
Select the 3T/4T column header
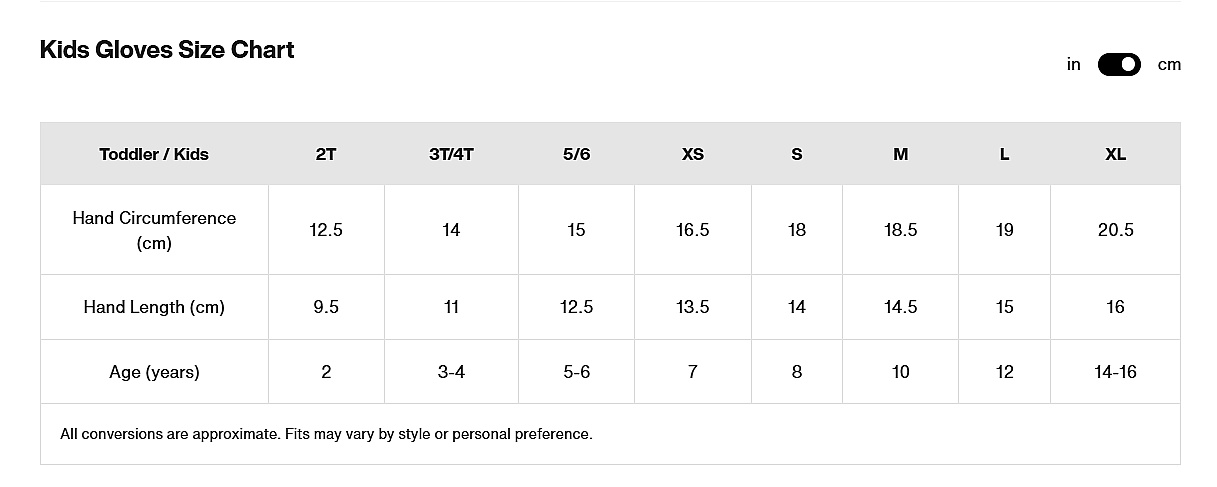451,154
